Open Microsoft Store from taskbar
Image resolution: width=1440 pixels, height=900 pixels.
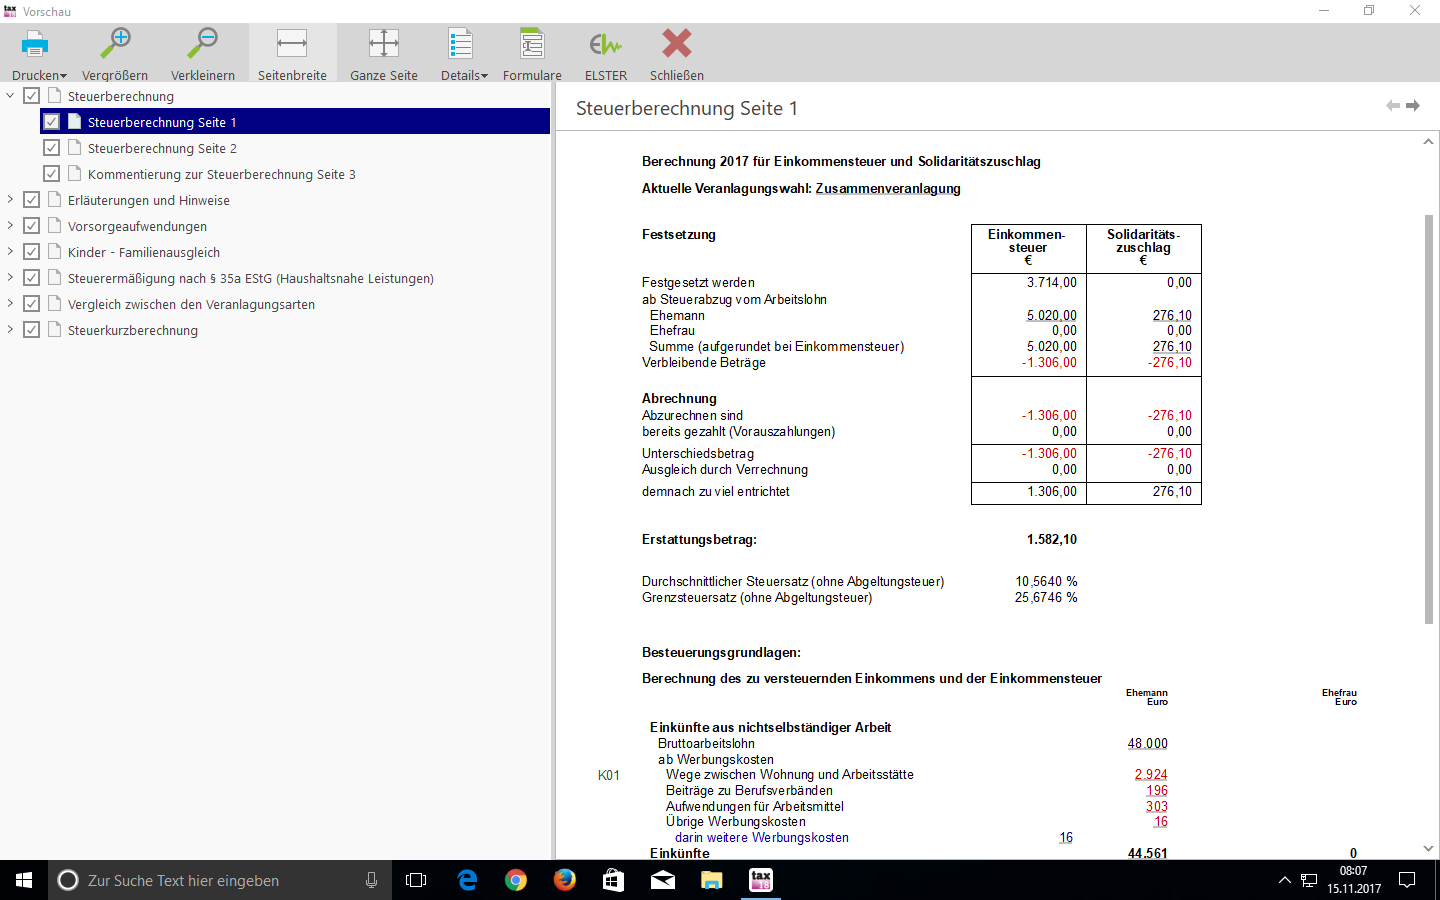(x=613, y=880)
